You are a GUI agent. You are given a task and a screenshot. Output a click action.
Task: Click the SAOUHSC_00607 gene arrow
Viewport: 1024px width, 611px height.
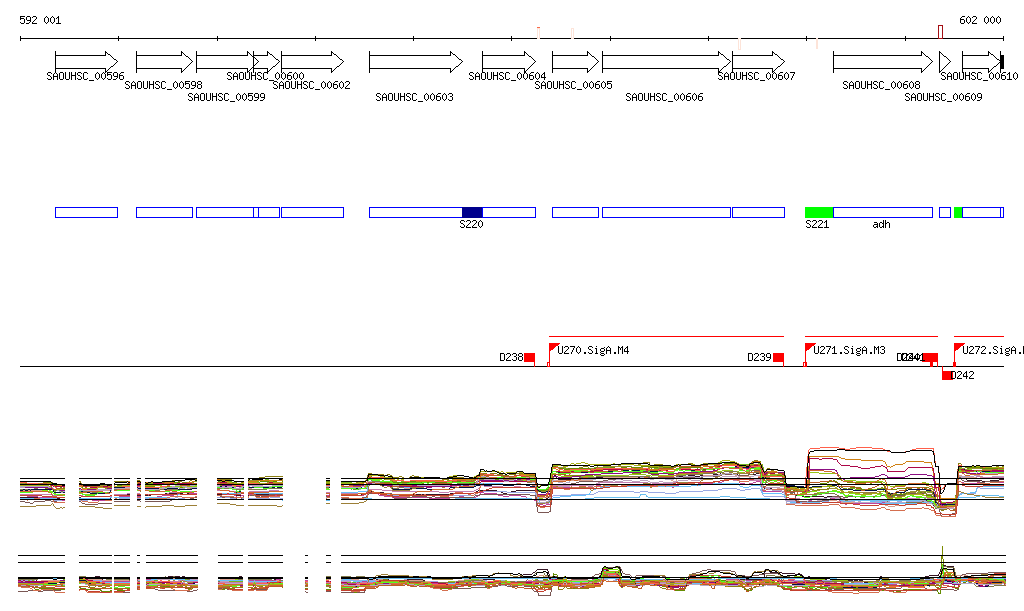coord(758,62)
